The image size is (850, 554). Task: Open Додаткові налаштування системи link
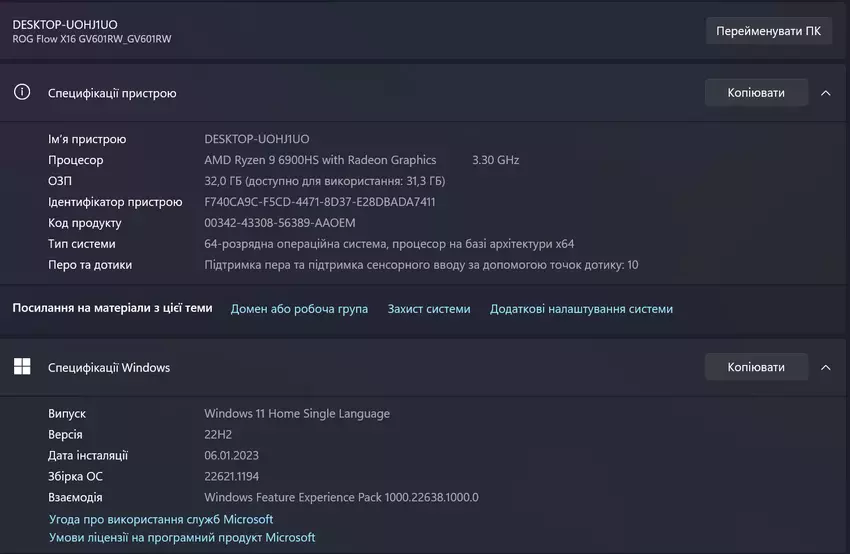tap(581, 309)
